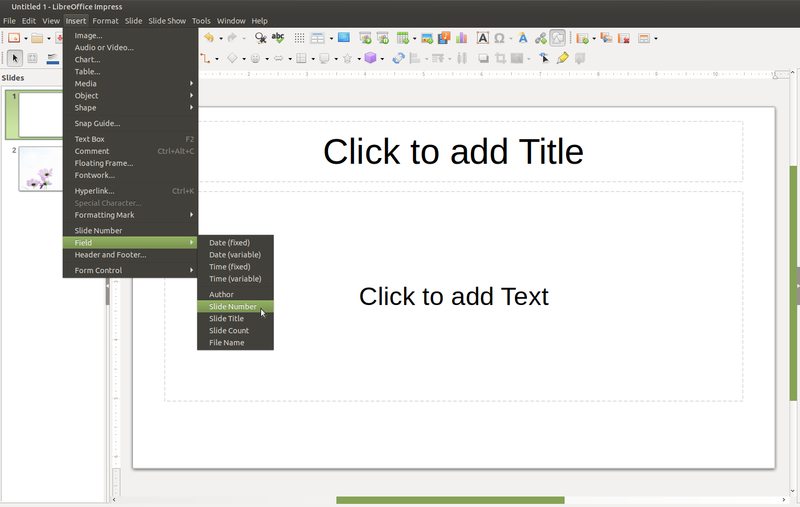The image size is (800, 507).
Task: Click the Rotate tool icon
Action: [398, 59]
